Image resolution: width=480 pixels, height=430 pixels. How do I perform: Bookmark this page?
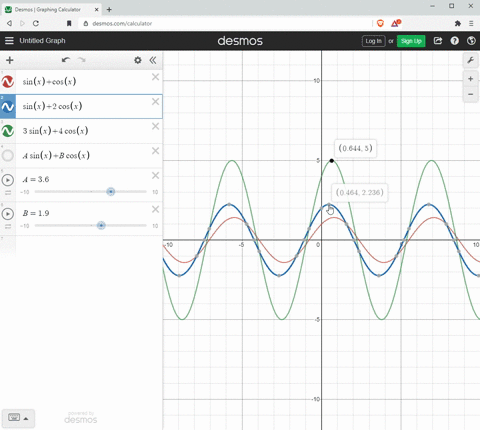69,23
